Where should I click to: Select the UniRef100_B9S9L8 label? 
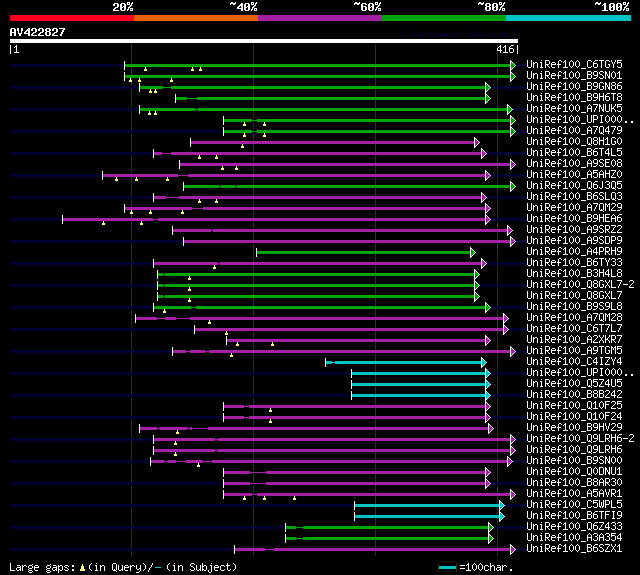pos(574,307)
